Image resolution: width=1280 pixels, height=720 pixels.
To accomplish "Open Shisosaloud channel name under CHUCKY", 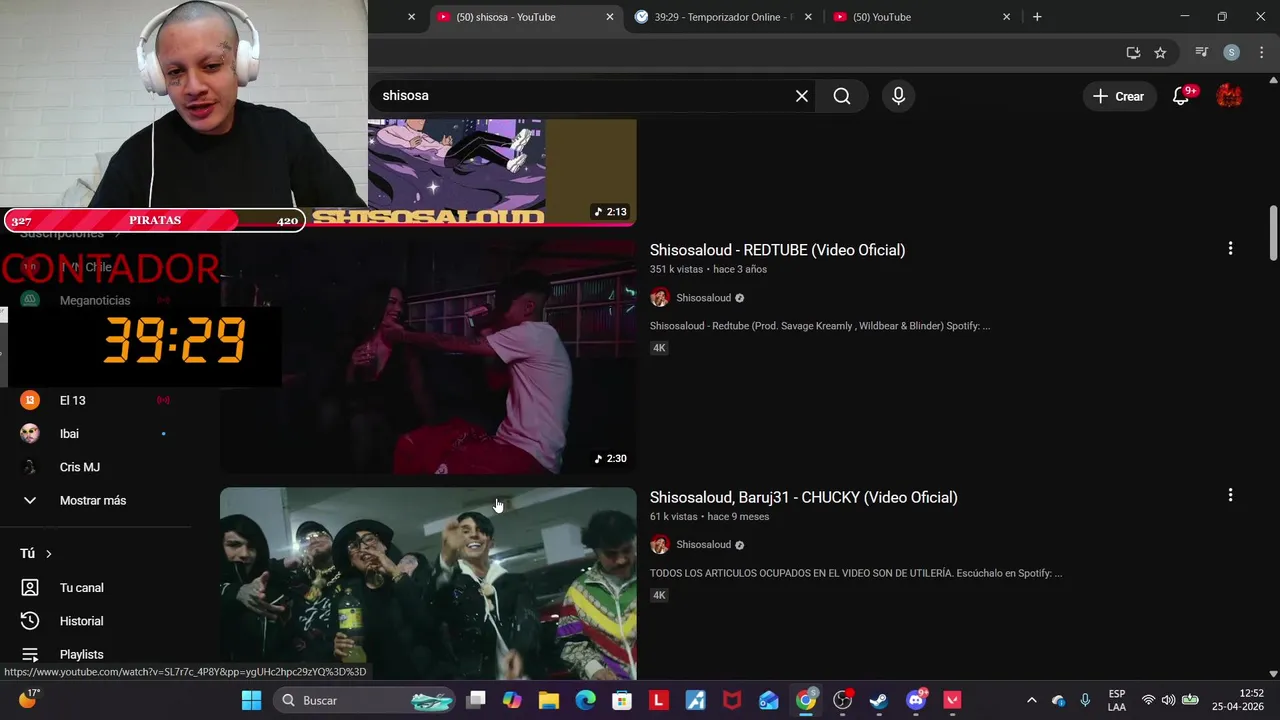I will (703, 545).
